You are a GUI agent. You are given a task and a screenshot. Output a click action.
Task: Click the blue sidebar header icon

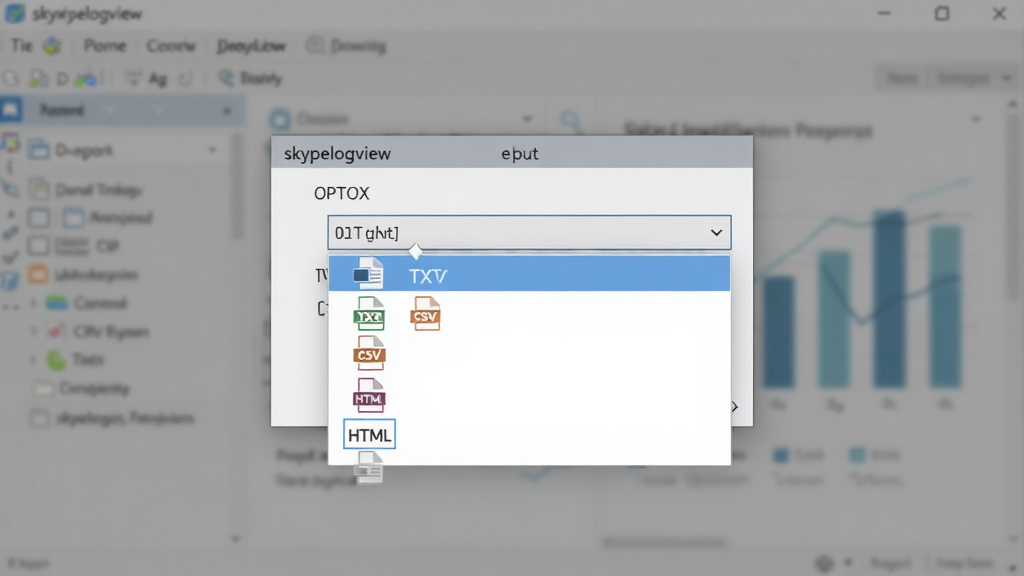pyautogui.click(x=11, y=110)
